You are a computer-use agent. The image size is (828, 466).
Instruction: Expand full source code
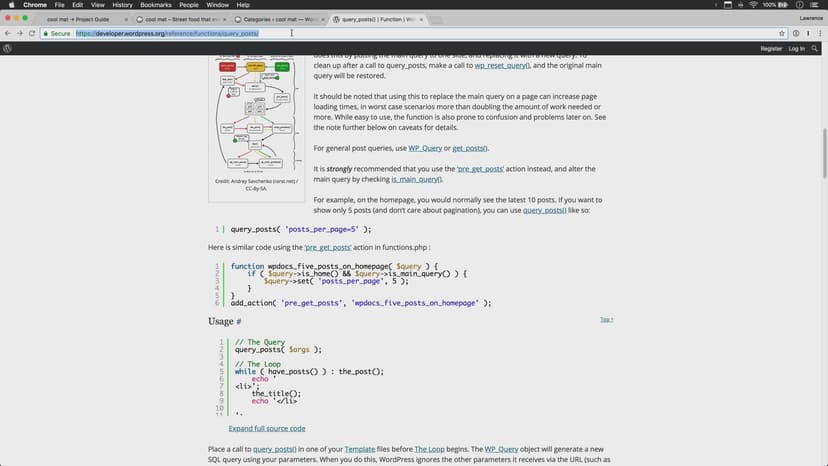click(267, 428)
